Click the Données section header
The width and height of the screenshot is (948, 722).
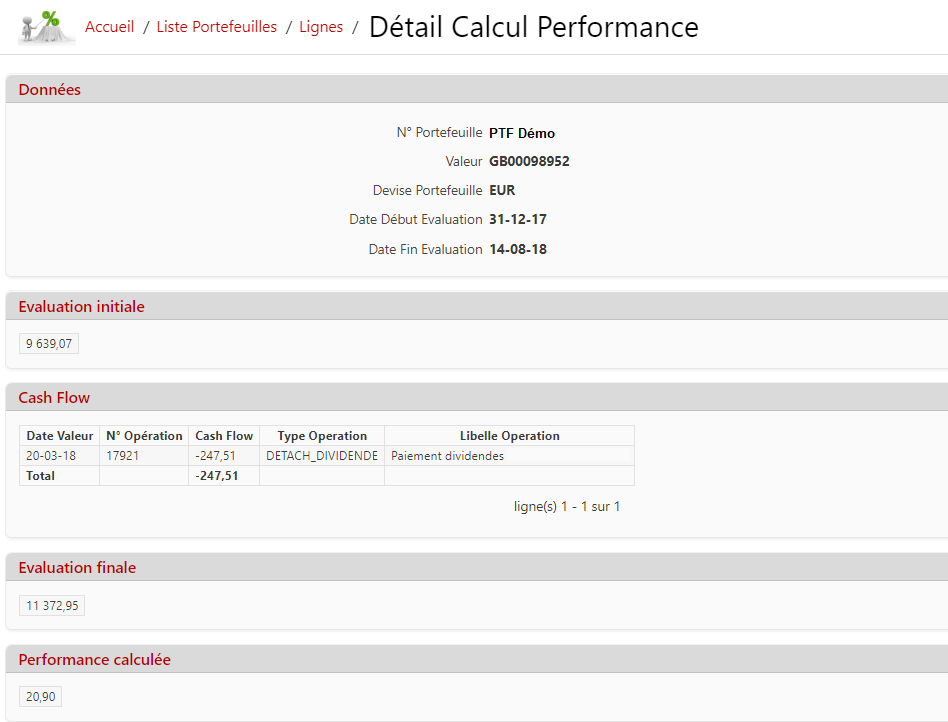point(50,90)
